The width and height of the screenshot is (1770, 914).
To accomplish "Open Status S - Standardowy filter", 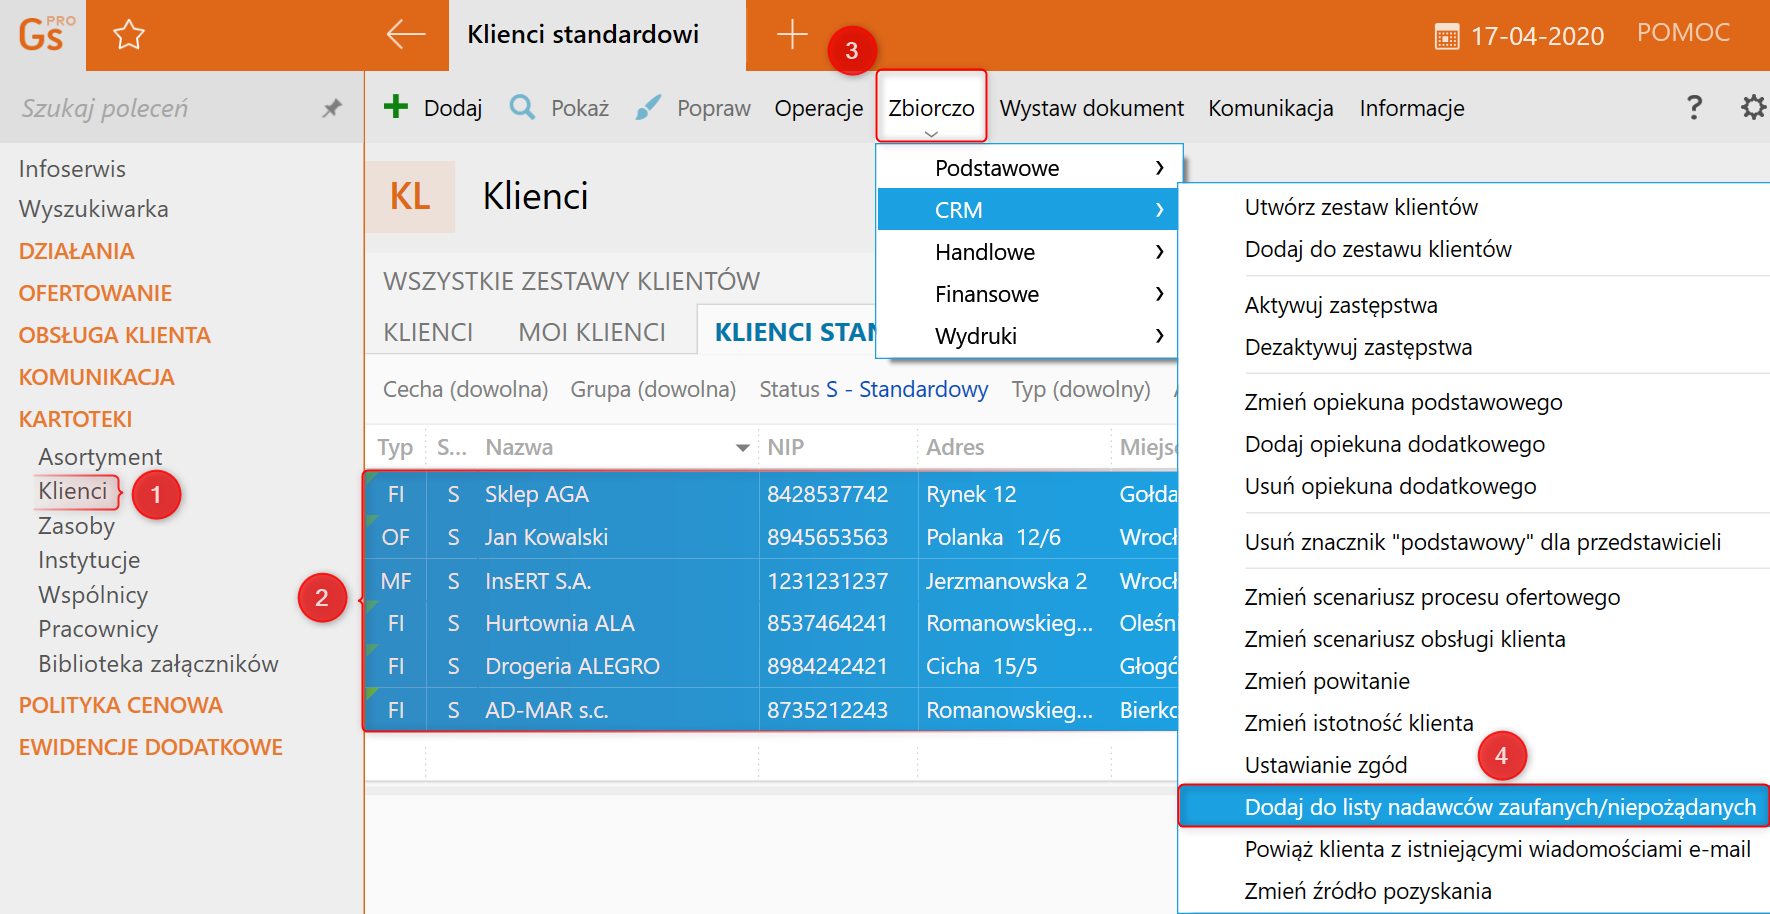I will [x=873, y=389].
